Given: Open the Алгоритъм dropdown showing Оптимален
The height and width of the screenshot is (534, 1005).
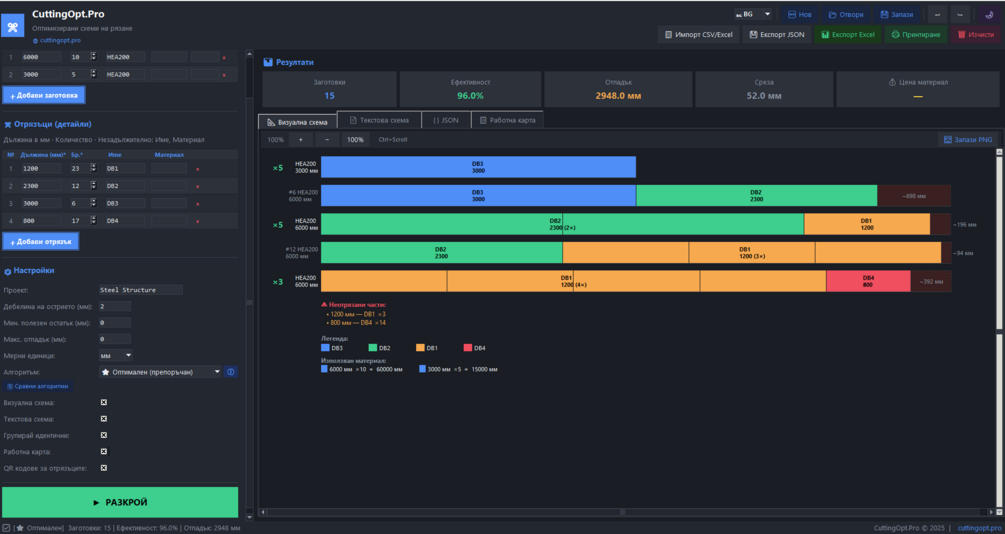Looking at the screenshot, I should point(160,372).
